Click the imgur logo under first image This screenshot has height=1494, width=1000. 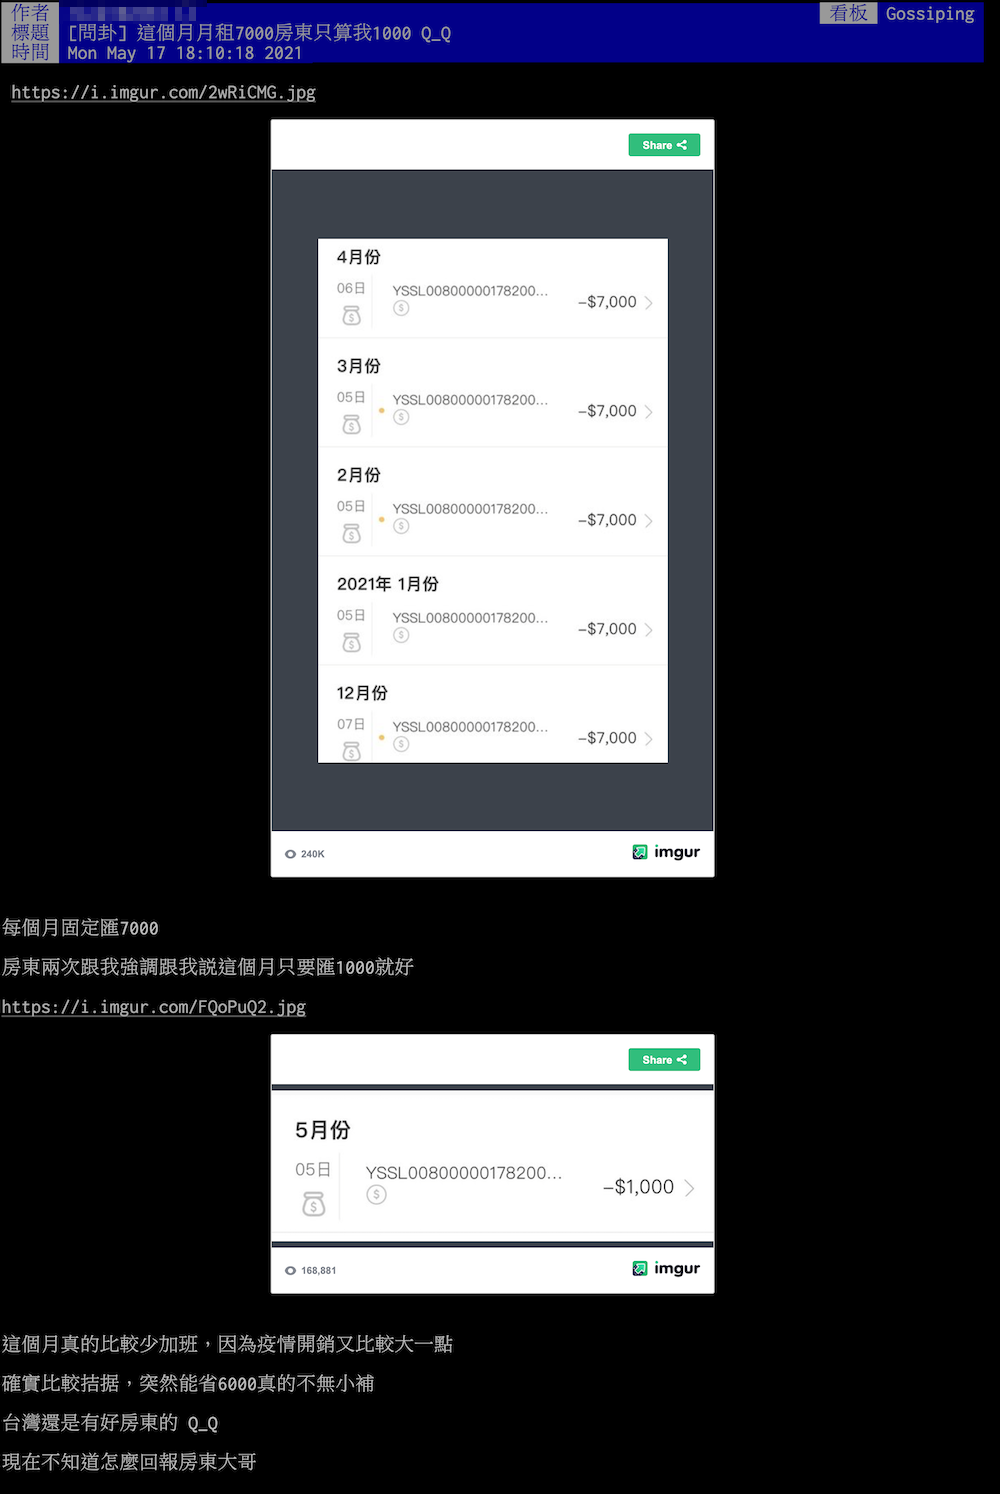click(x=666, y=852)
